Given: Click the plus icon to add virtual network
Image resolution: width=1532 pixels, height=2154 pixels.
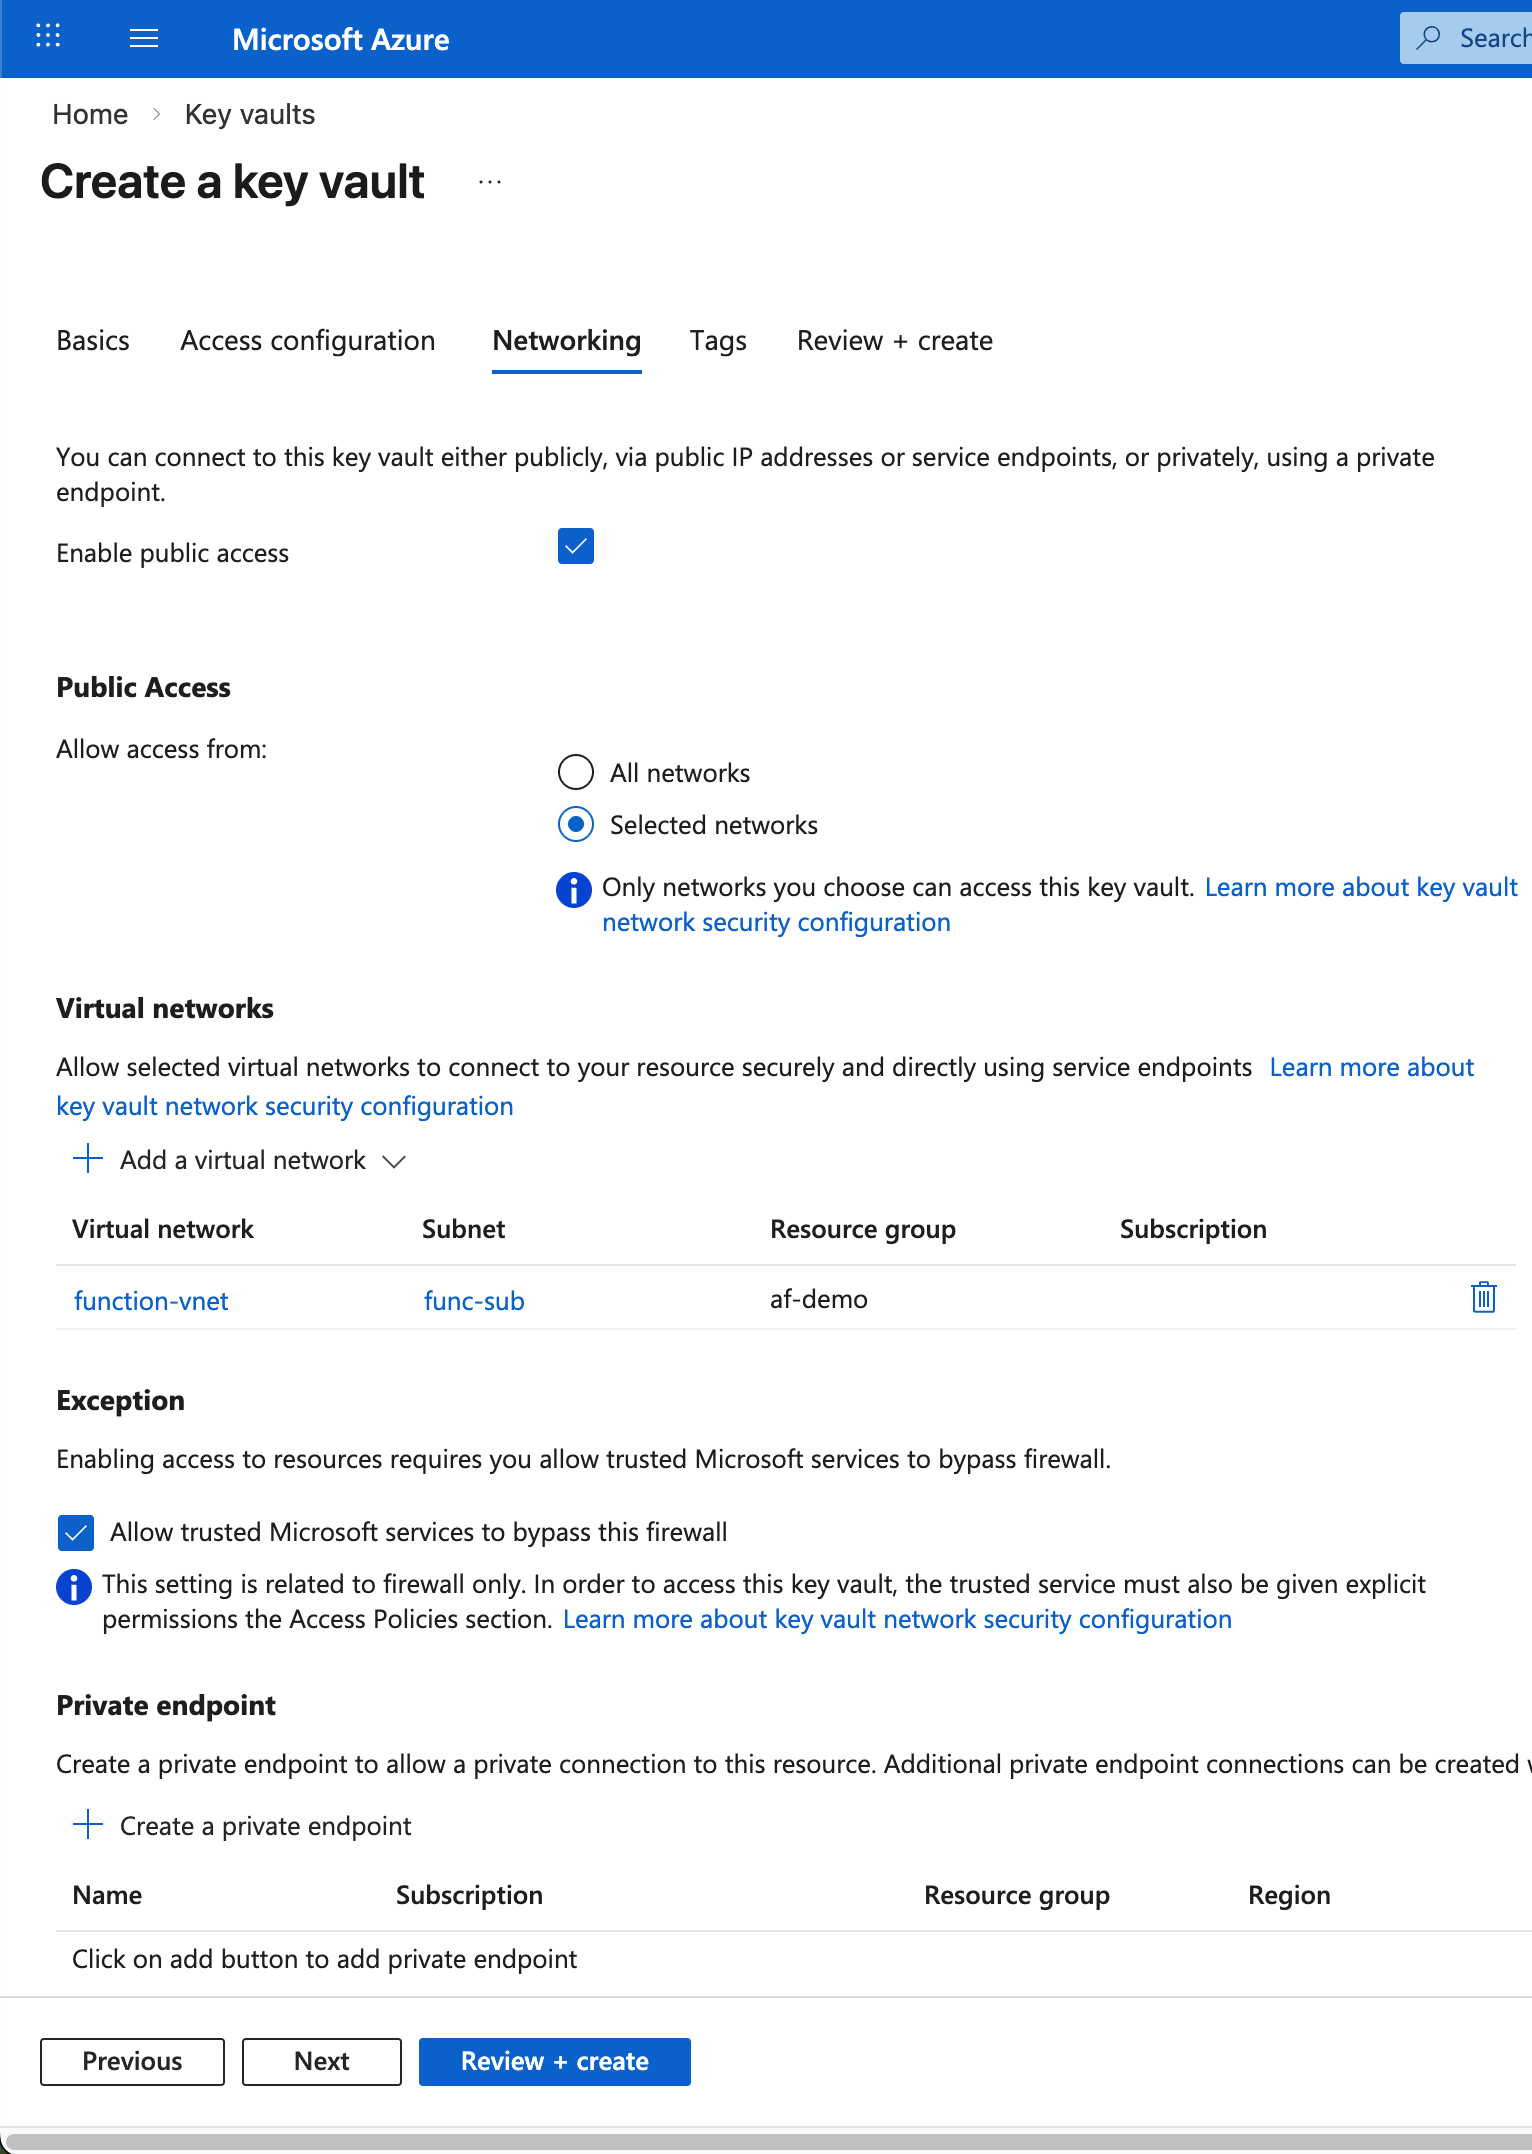Looking at the screenshot, I should click(88, 1159).
